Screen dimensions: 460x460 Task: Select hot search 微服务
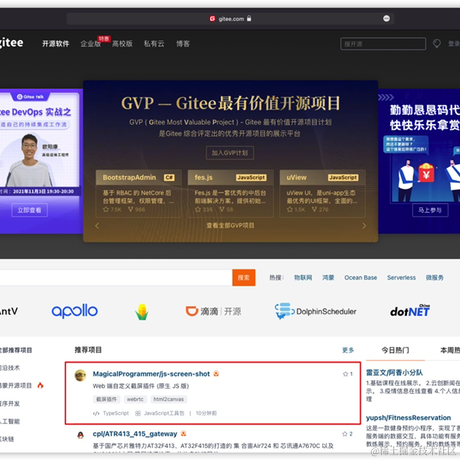(435, 278)
